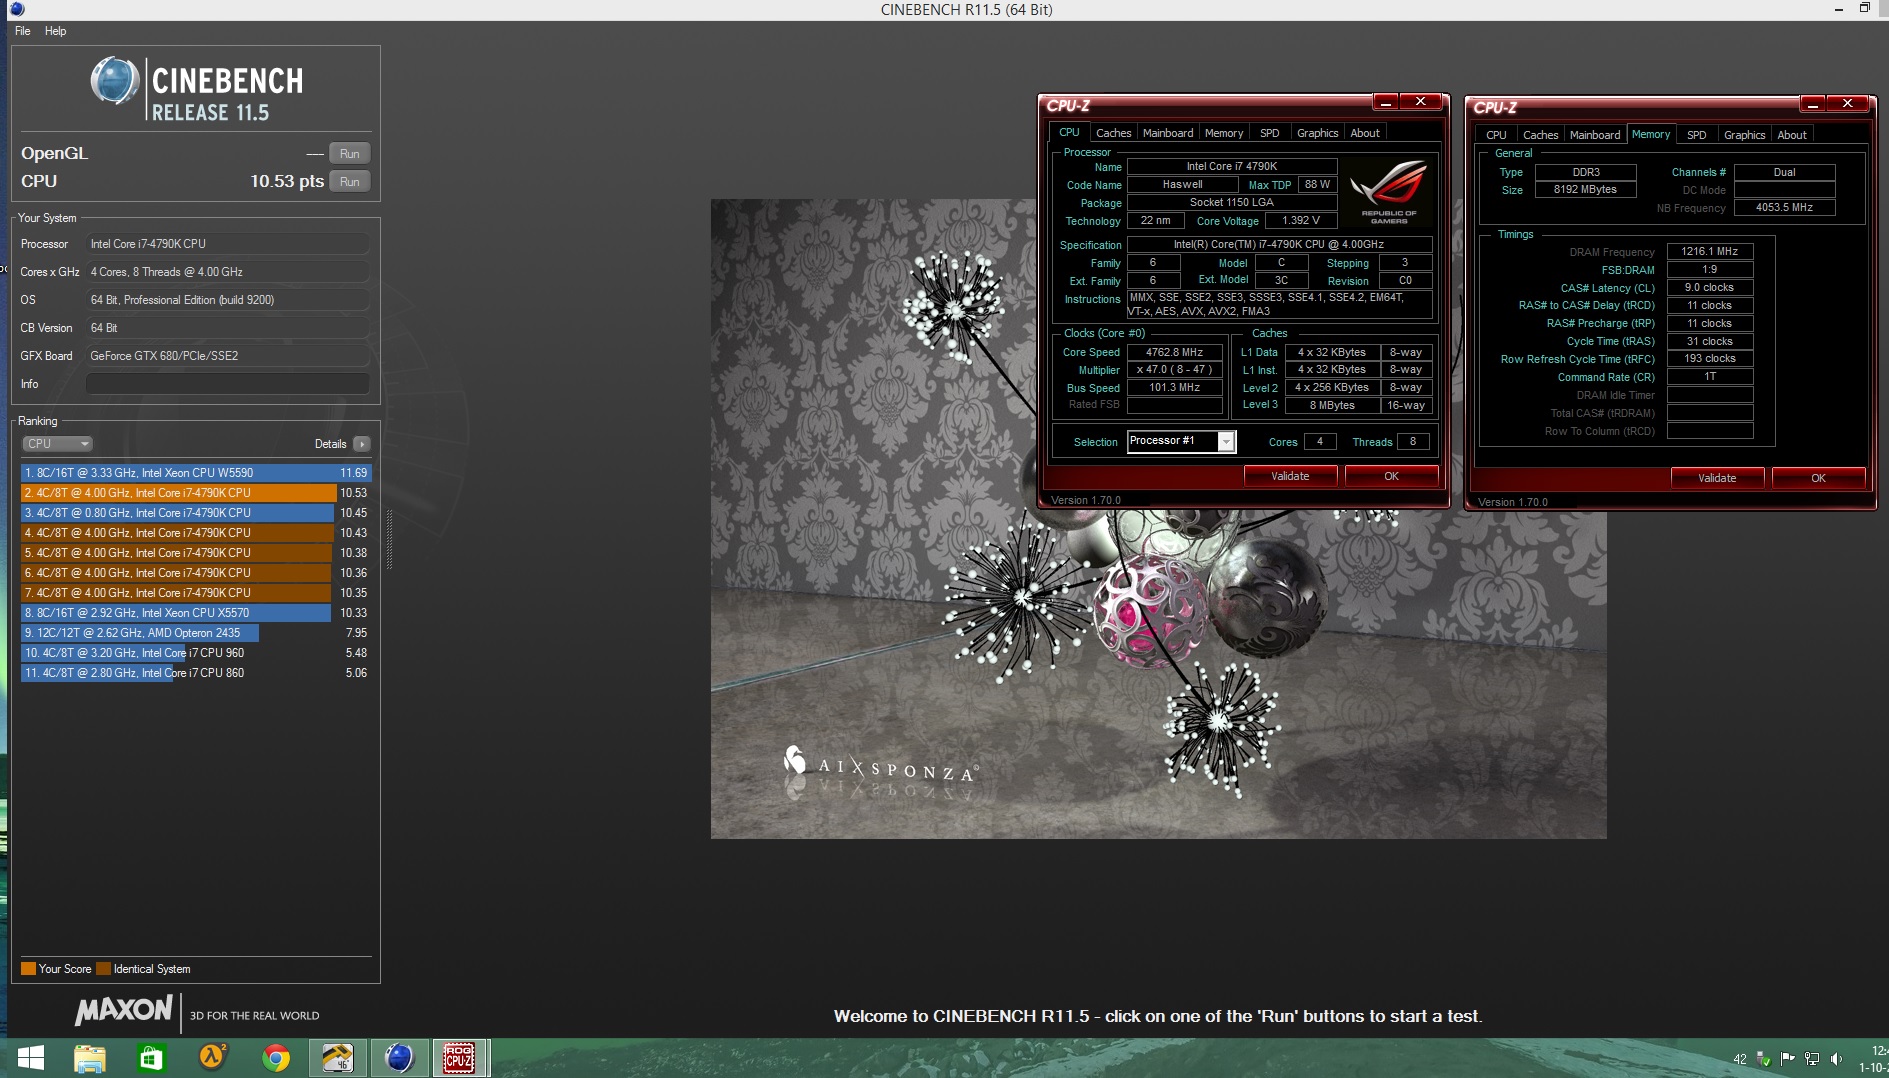Open the Action Center flag in the tray

click(1788, 1059)
